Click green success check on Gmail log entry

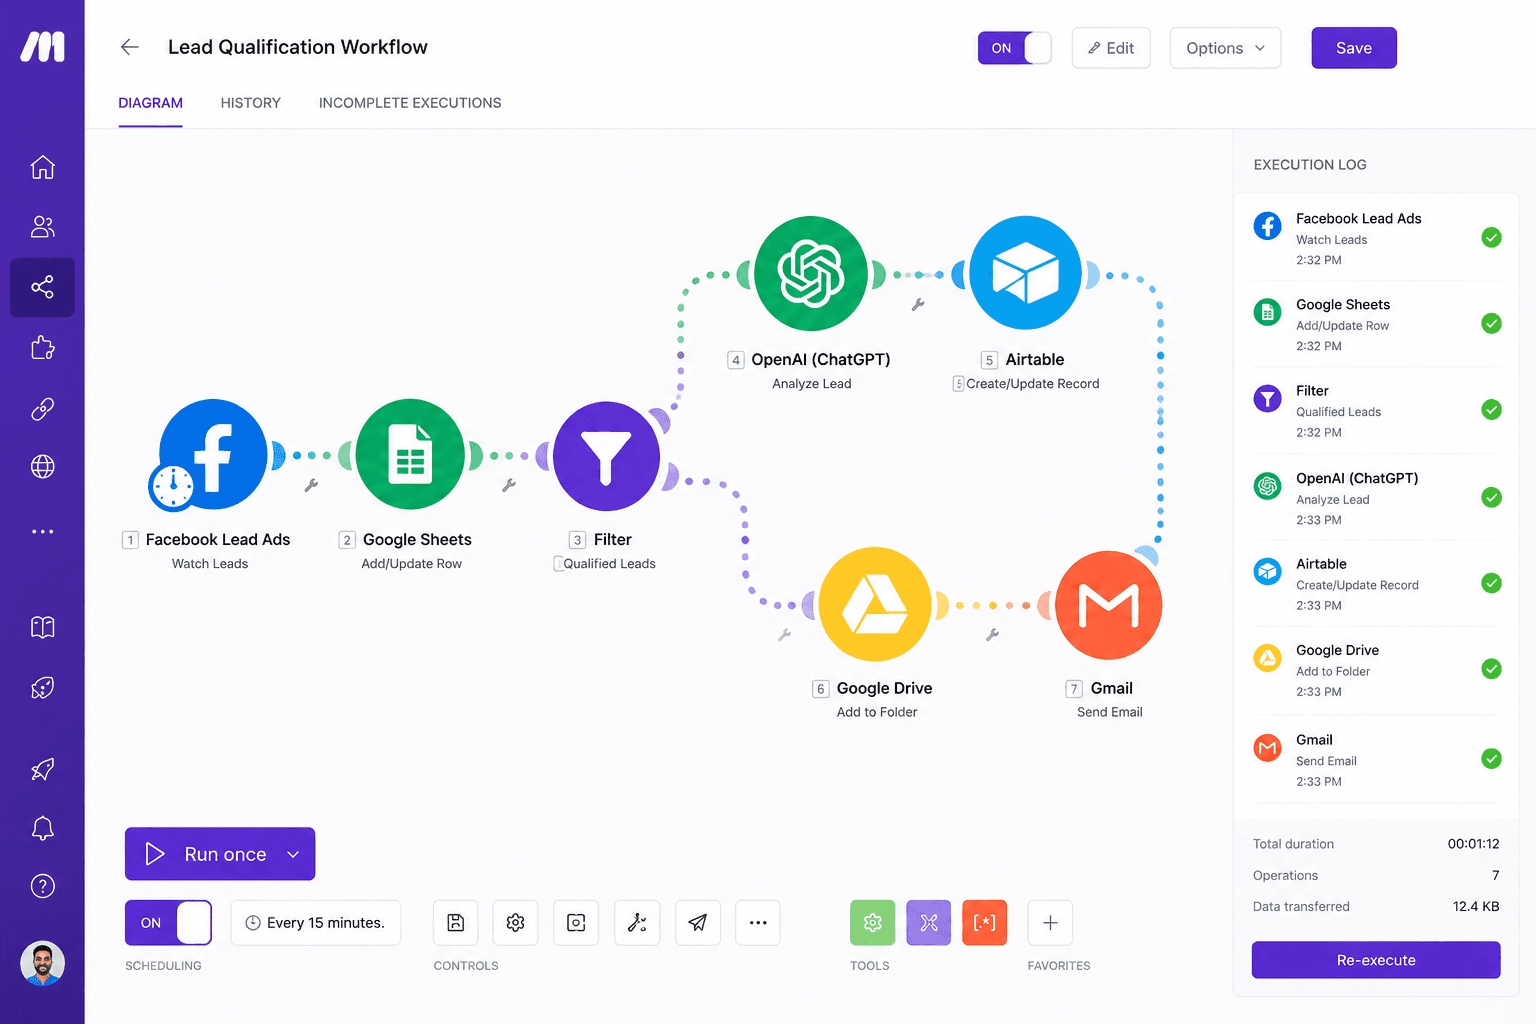pyautogui.click(x=1491, y=759)
